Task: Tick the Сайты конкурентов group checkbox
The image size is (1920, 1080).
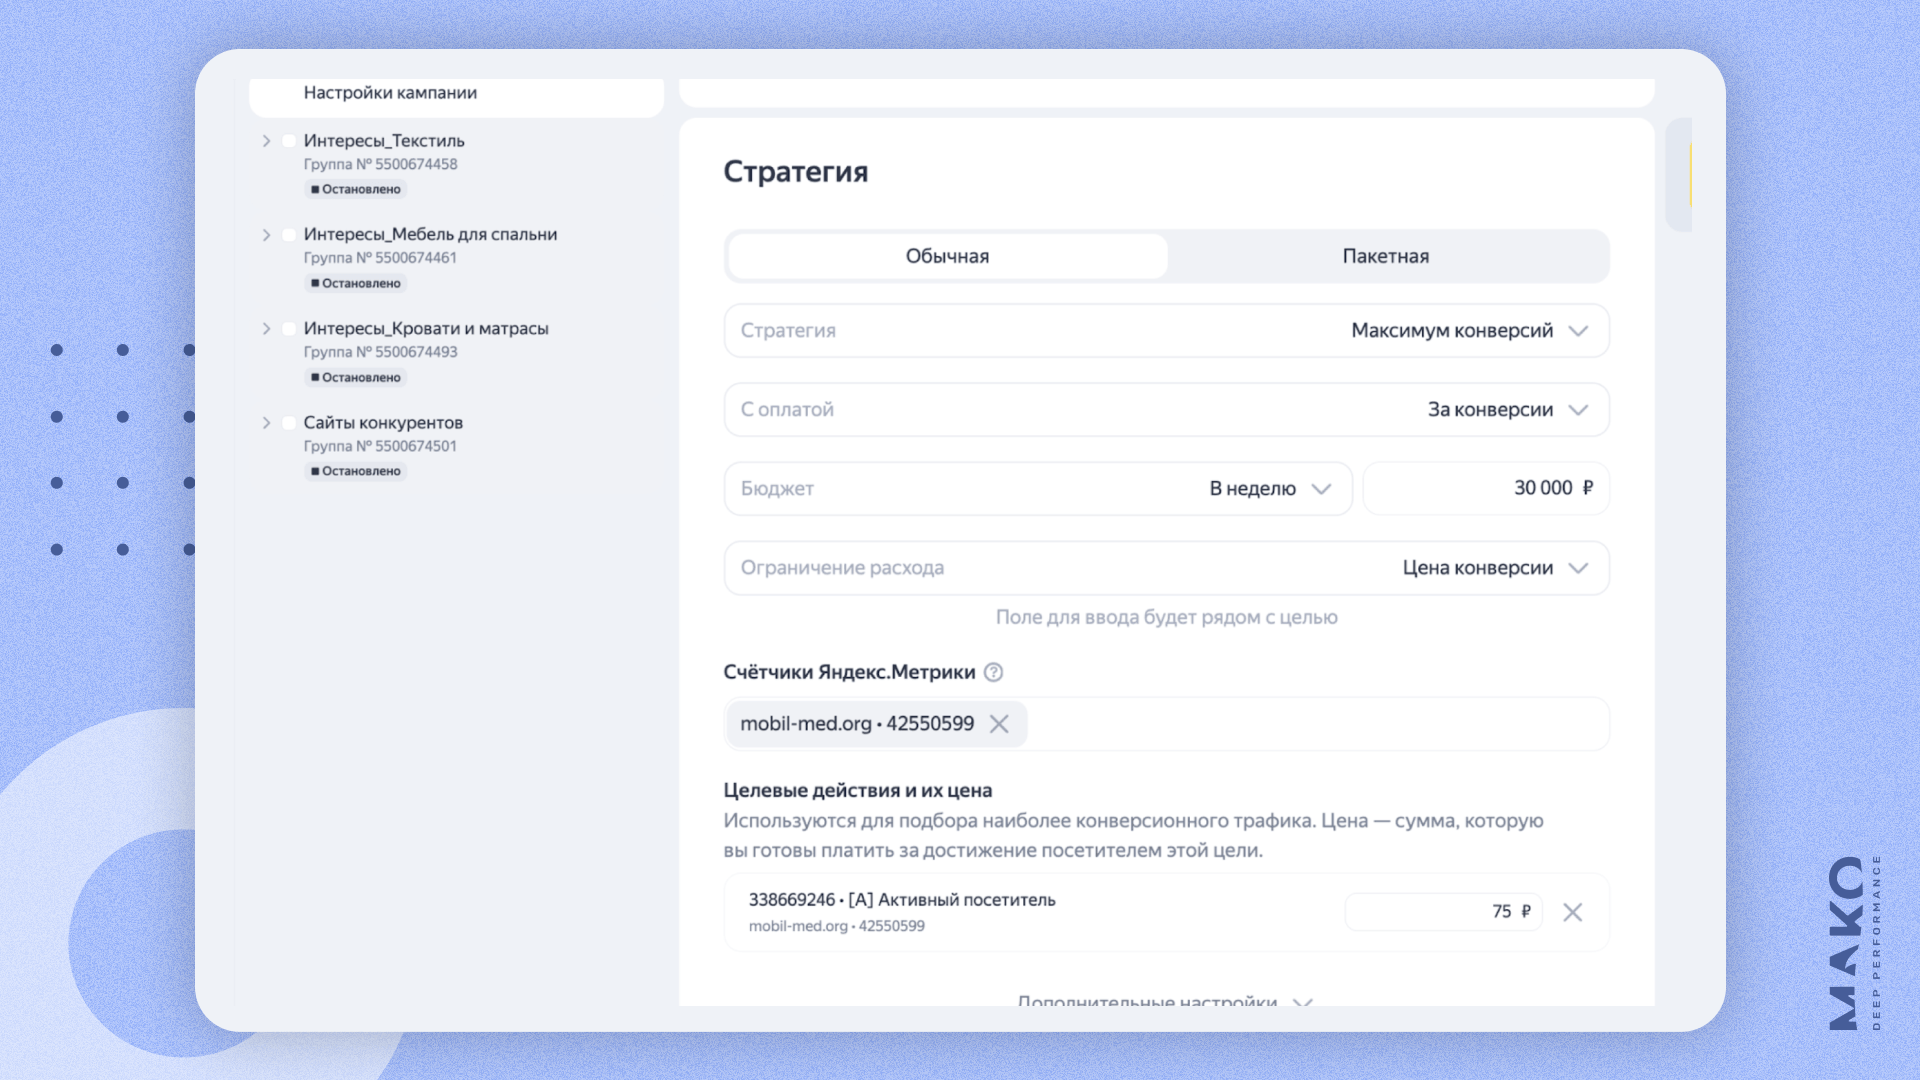Action: [x=289, y=423]
